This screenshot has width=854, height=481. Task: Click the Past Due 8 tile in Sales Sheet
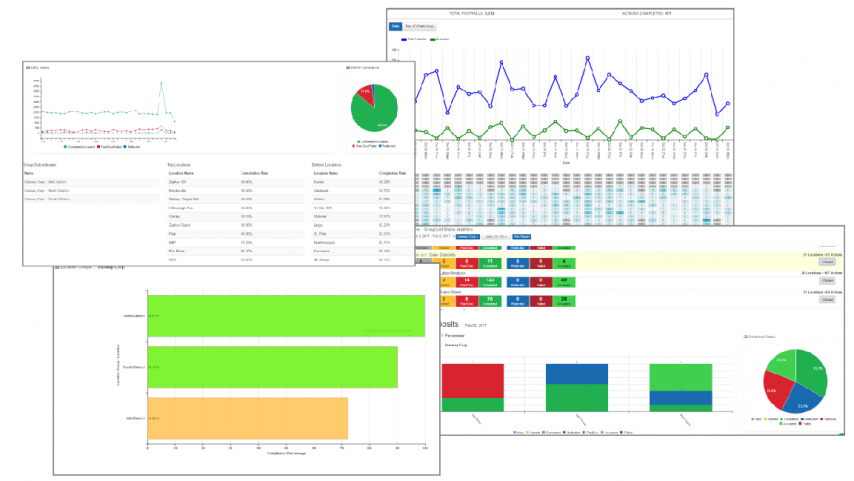point(466,301)
